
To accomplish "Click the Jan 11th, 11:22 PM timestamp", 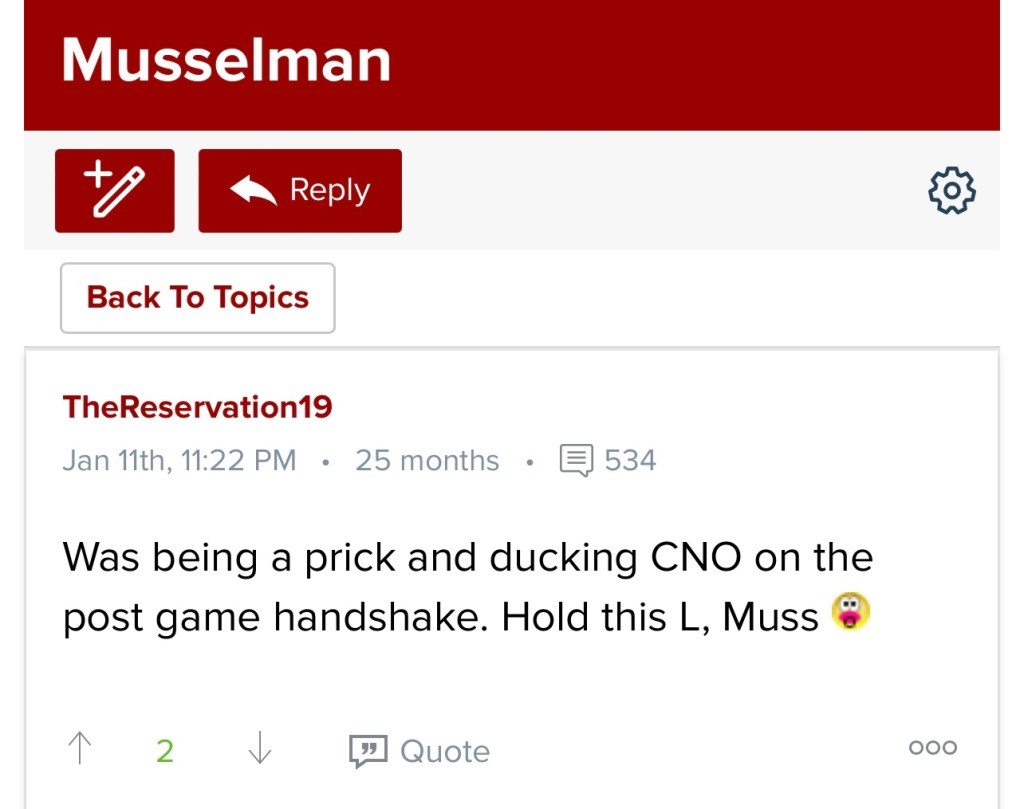I will [179, 461].
